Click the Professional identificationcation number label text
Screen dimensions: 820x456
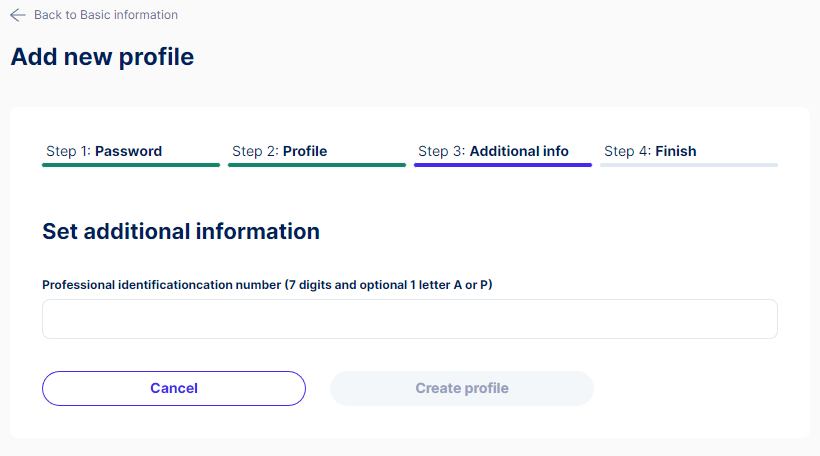click(162, 285)
